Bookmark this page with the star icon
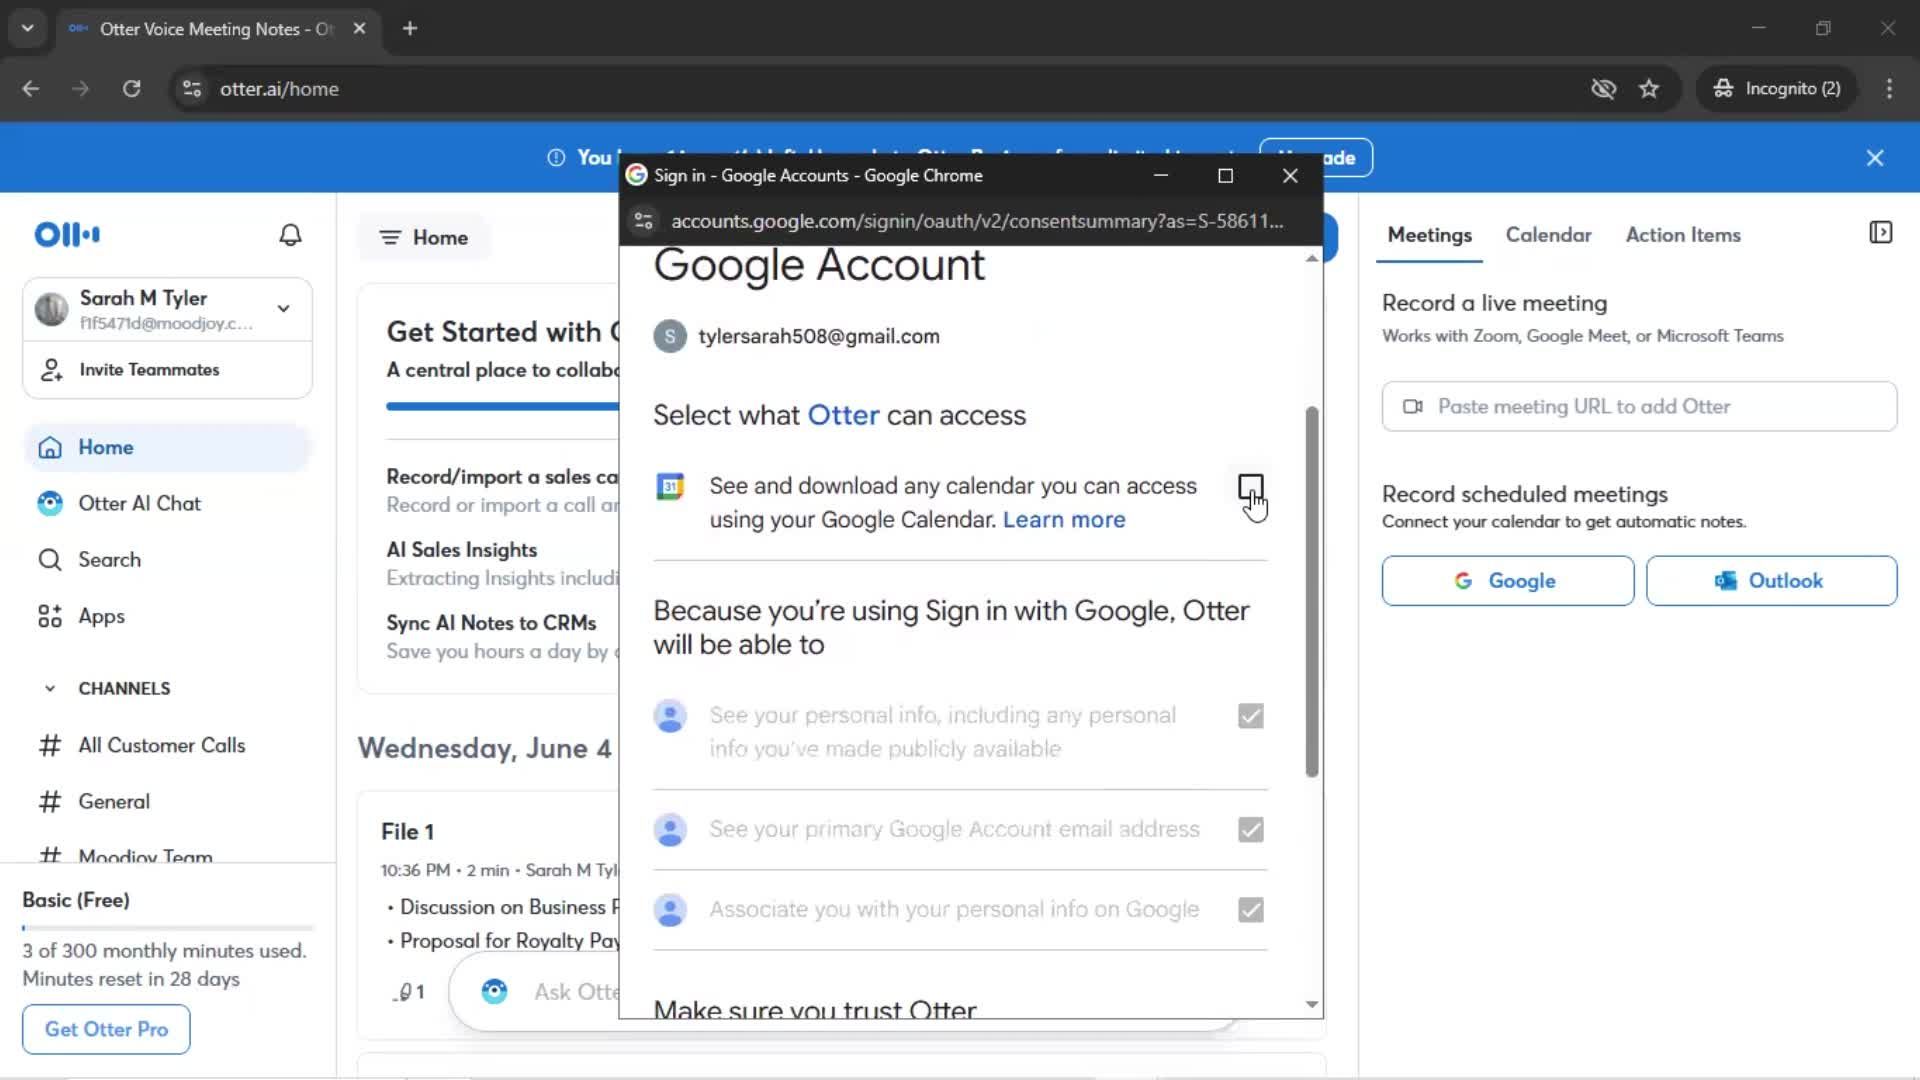Image resolution: width=1920 pixels, height=1080 pixels. click(x=1649, y=89)
